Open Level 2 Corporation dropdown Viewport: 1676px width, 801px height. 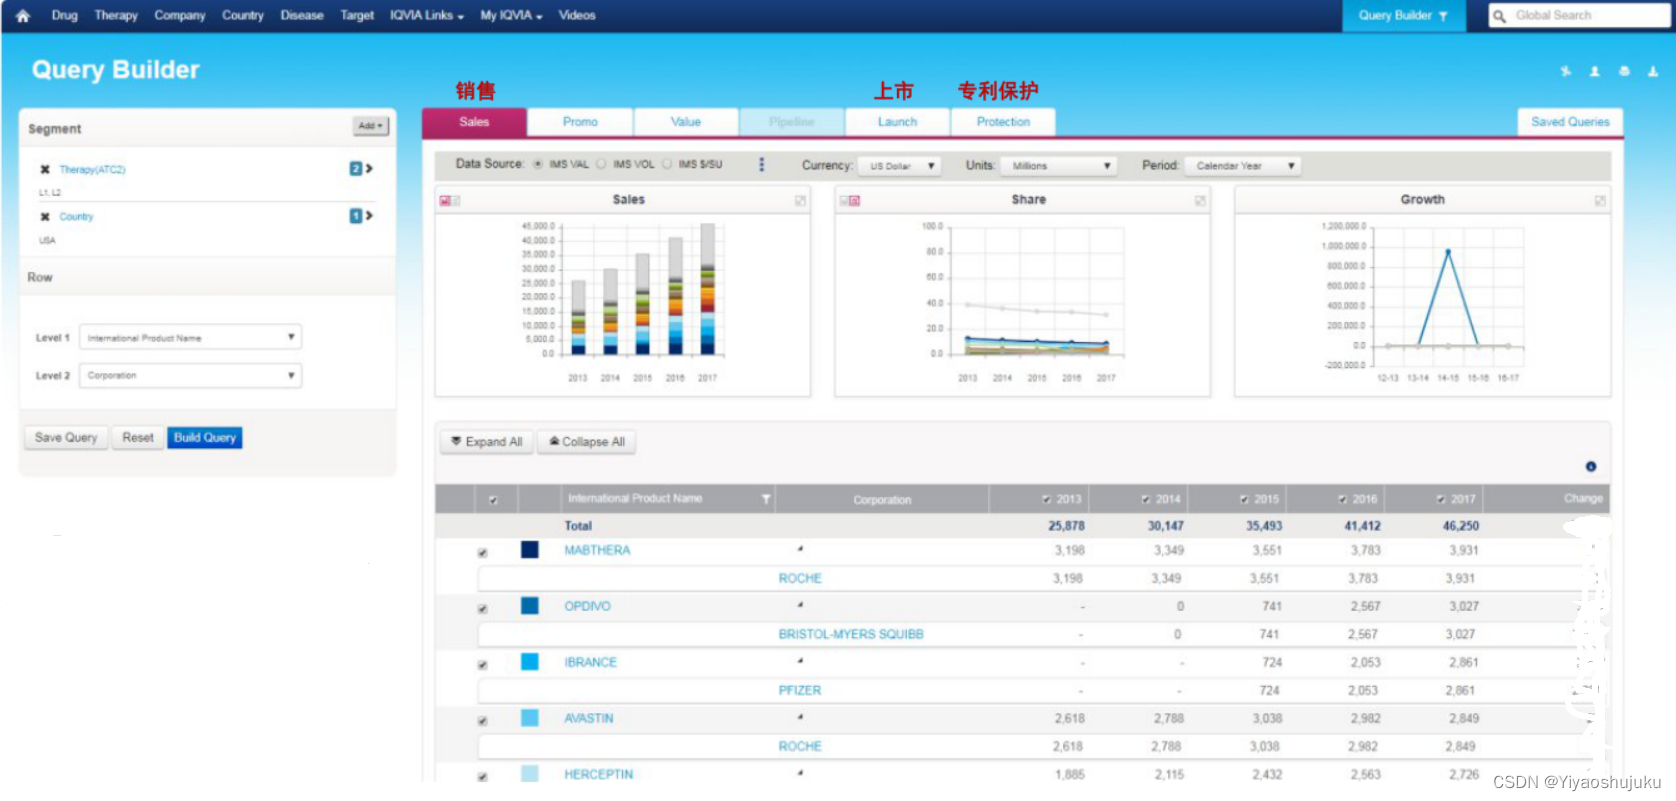[190, 375]
